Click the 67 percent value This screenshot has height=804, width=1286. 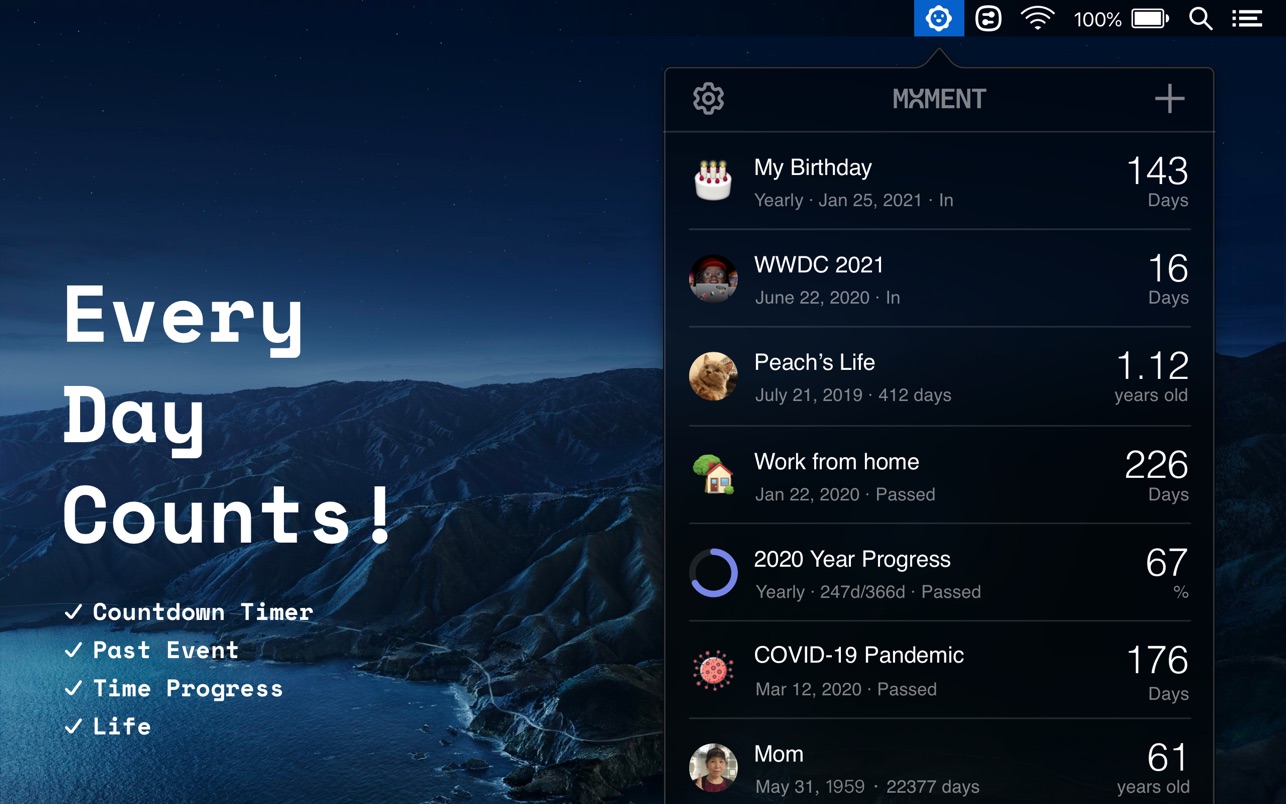coord(1167,563)
